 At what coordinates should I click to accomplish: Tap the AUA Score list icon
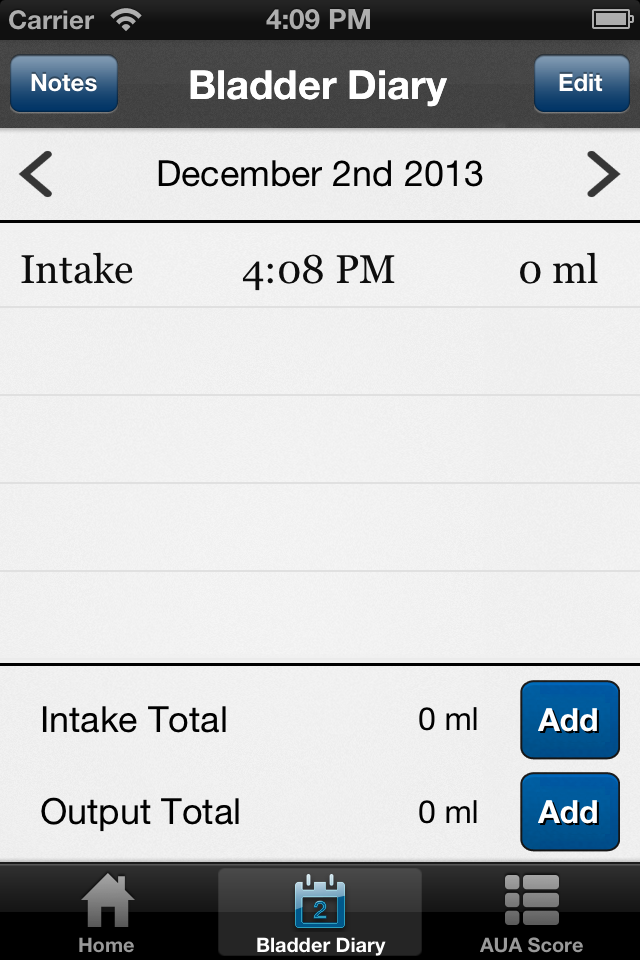click(x=532, y=899)
